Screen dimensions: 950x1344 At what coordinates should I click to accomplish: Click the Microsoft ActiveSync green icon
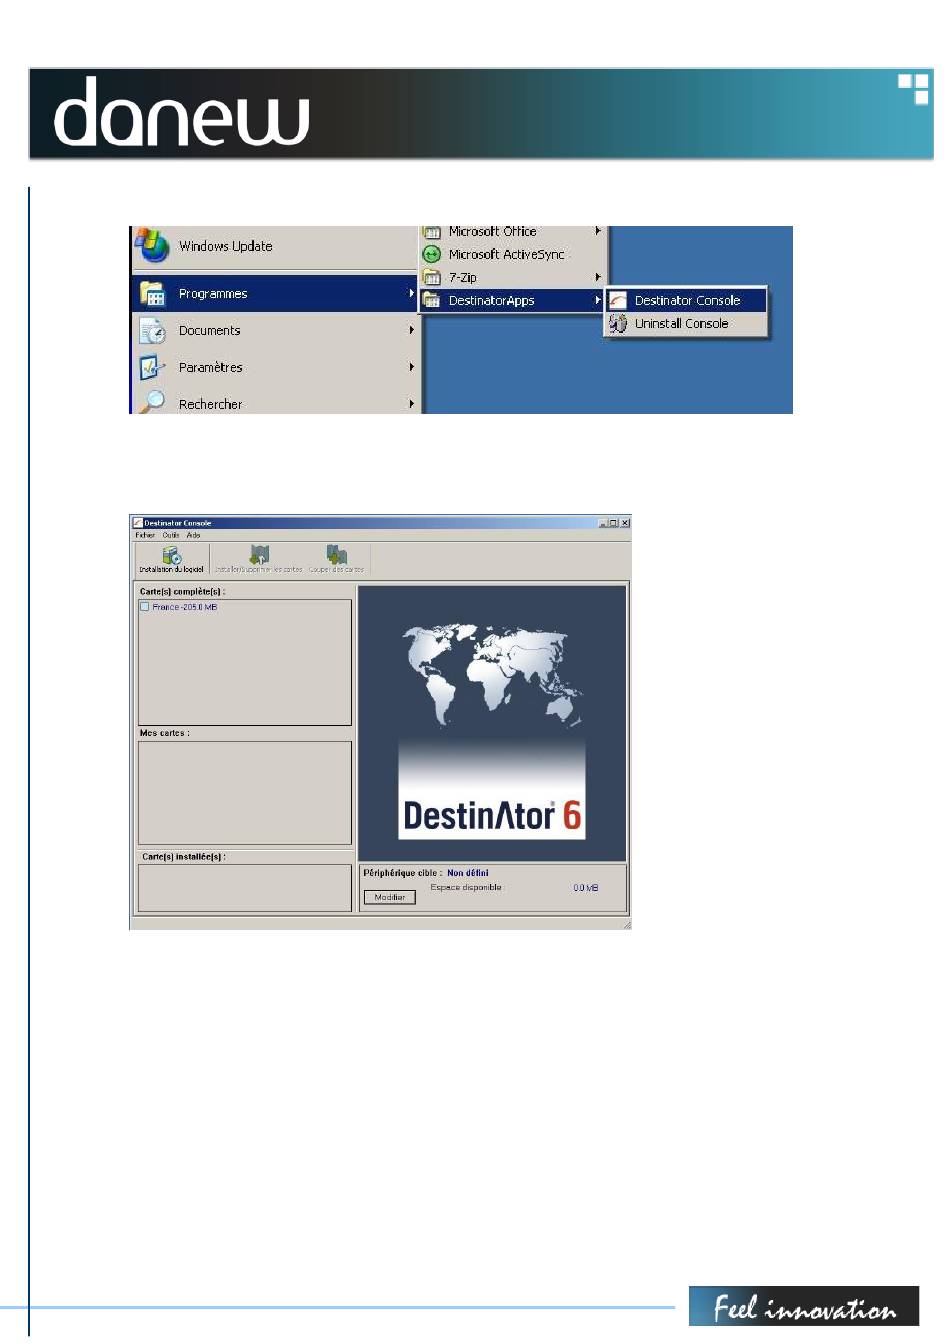point(431,254)
